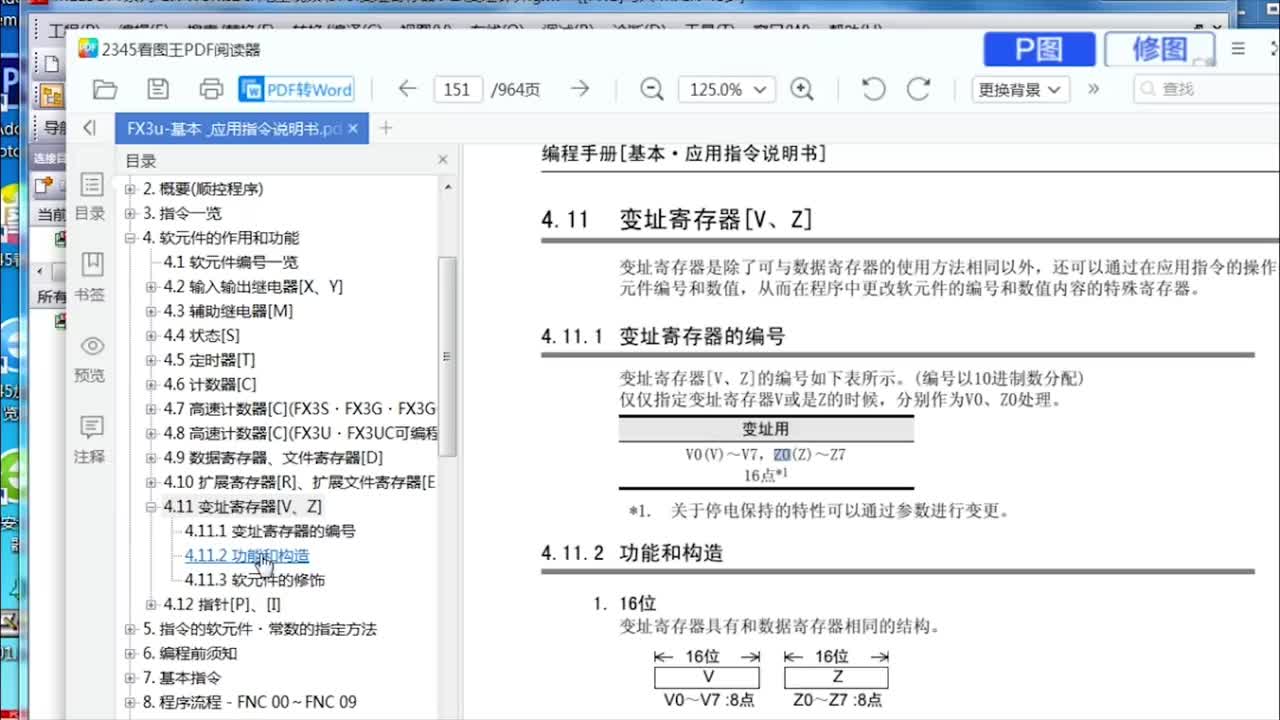This screenshot has height=720, width=1280.
Task: Open a file with the folder icon
Action: [105, 89]
